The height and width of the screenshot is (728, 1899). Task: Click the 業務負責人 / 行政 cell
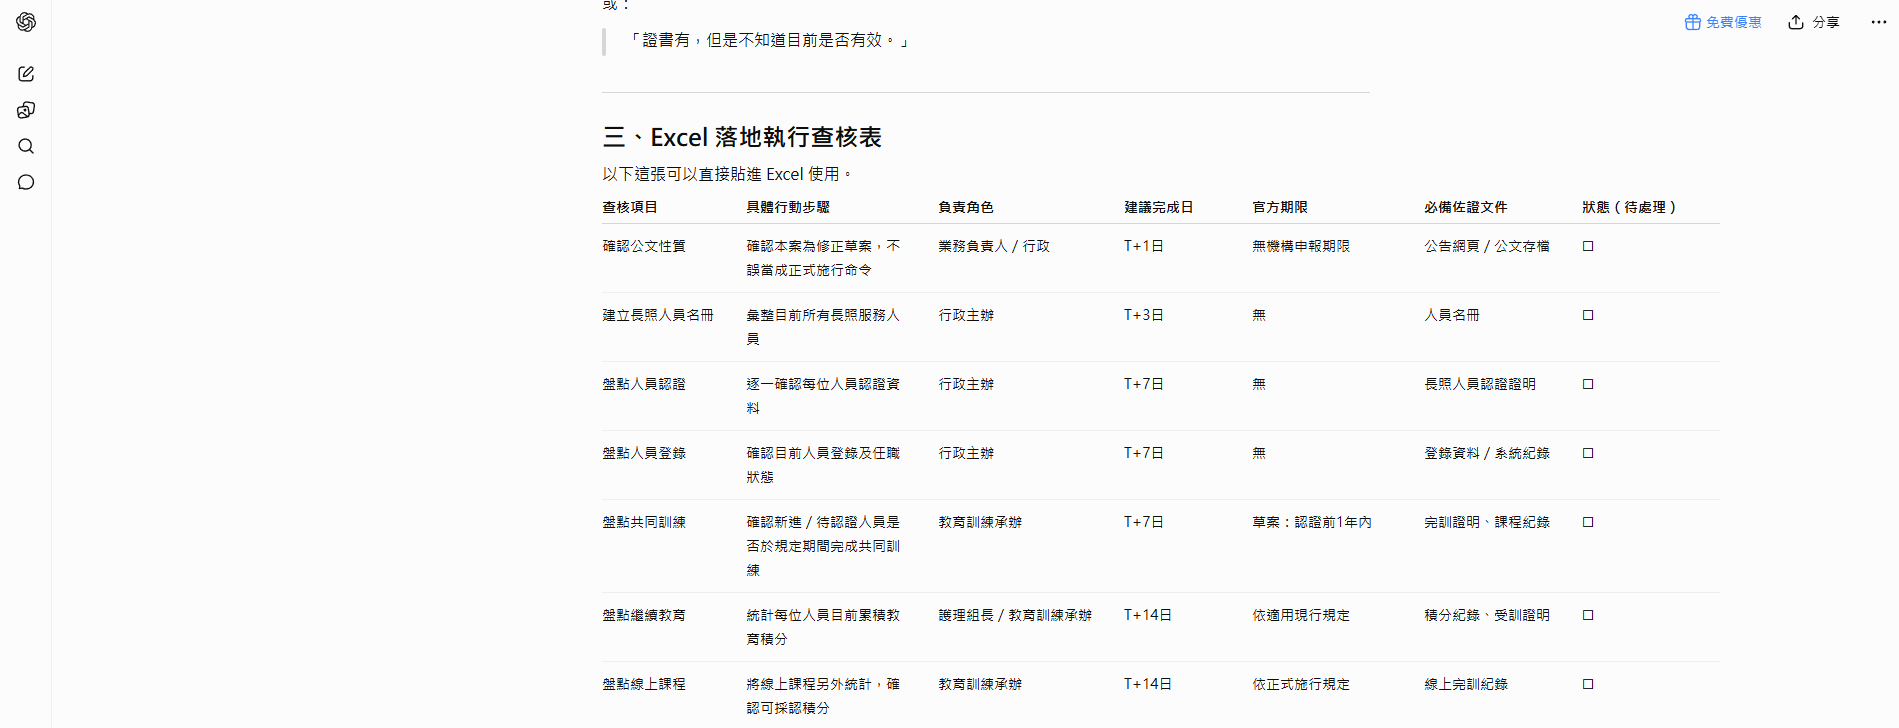pyautogui.click(x=994, y=246)
